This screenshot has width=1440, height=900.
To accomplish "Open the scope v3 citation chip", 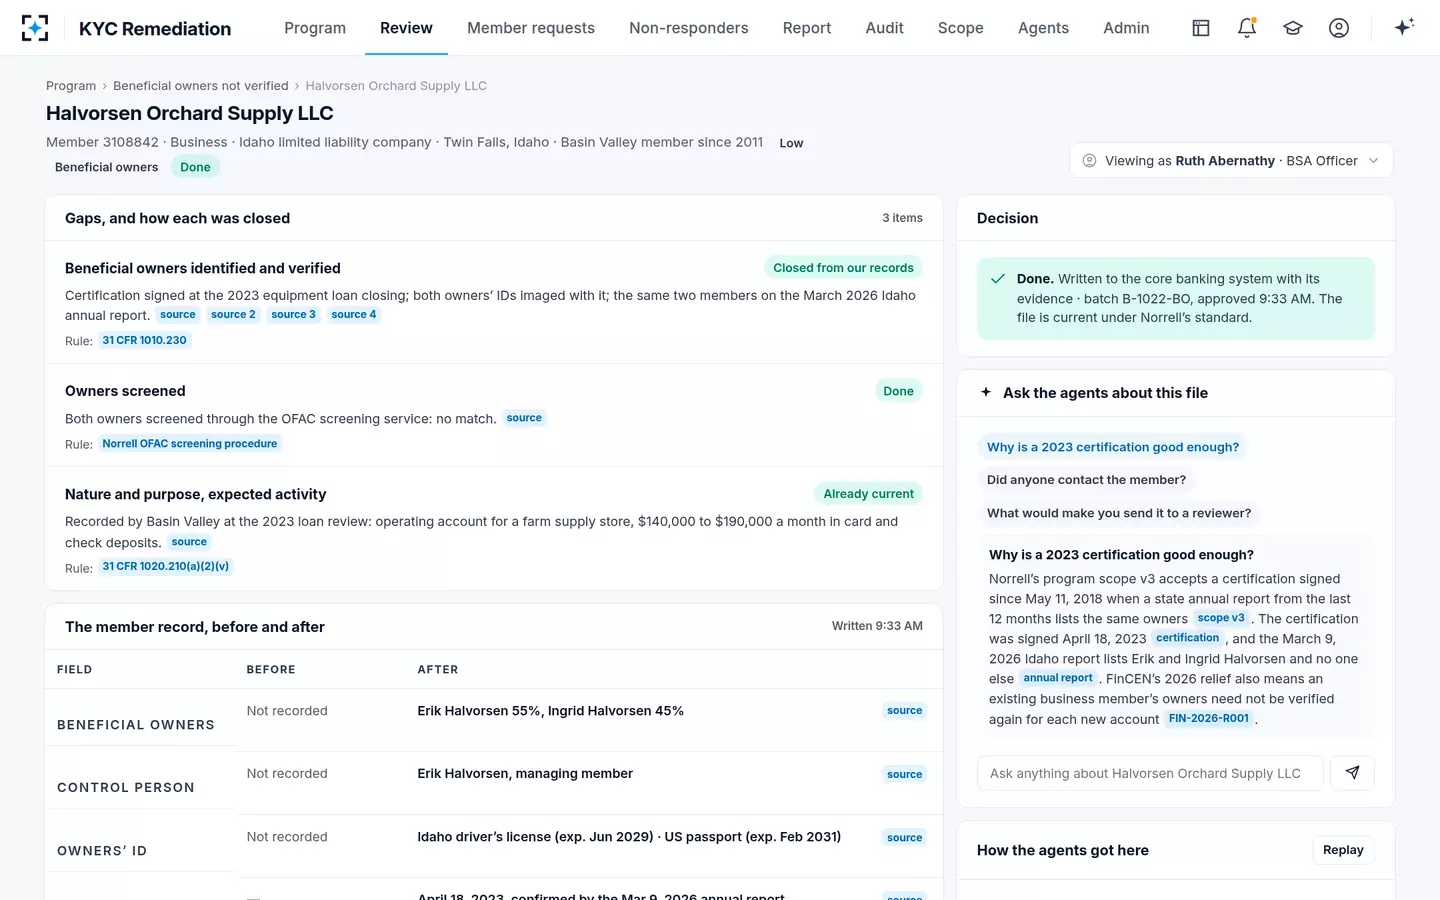I will (x=1221, y=619).
